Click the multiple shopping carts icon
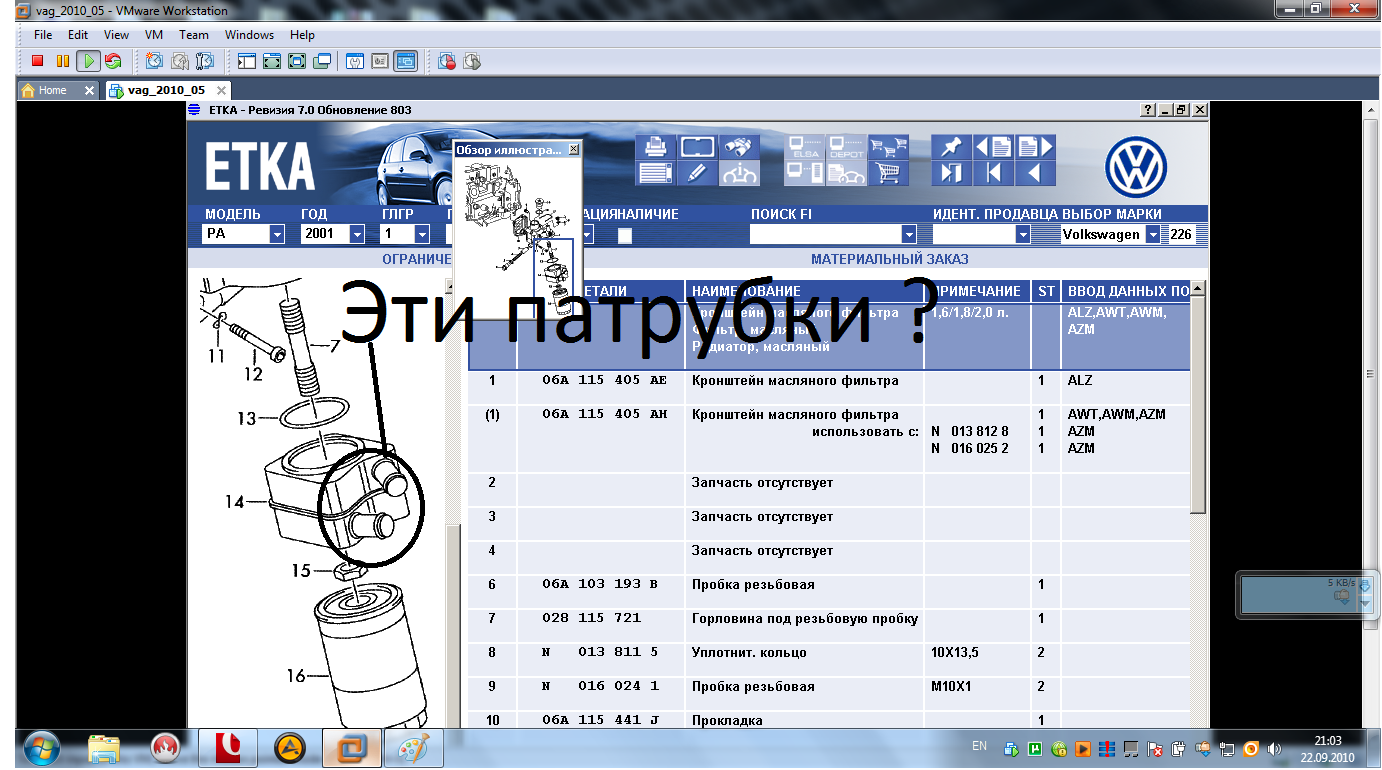 (888, 147)
